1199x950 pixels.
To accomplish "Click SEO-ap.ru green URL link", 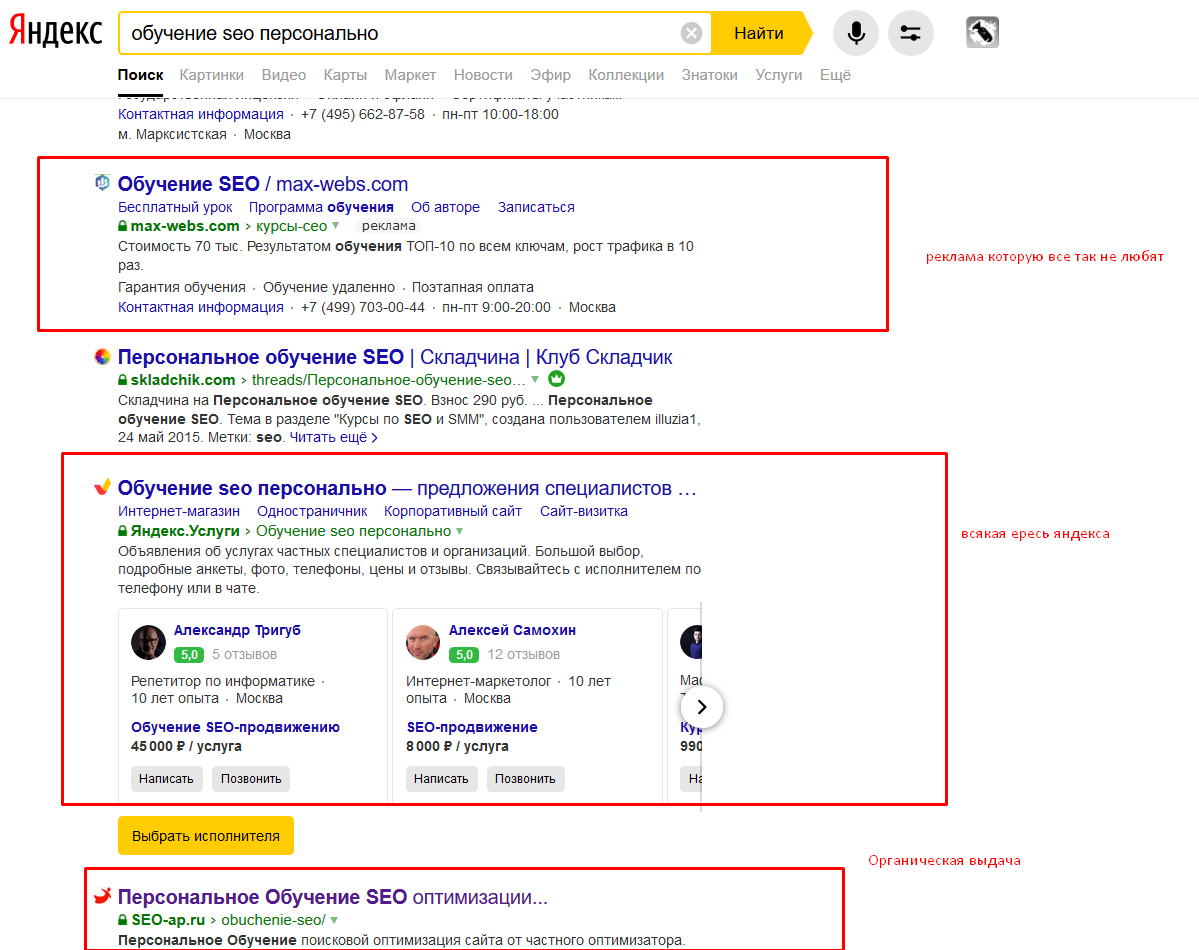I will (x=168, y=920).
